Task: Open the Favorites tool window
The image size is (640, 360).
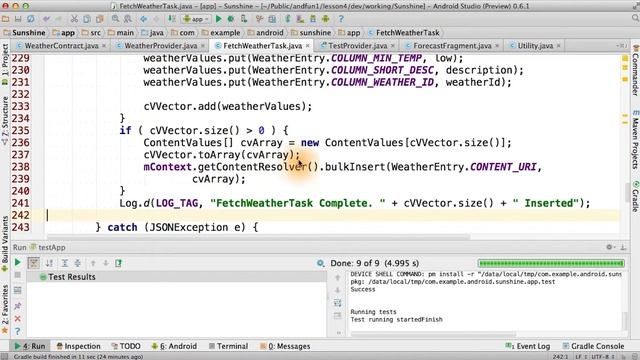Action: 4,309
